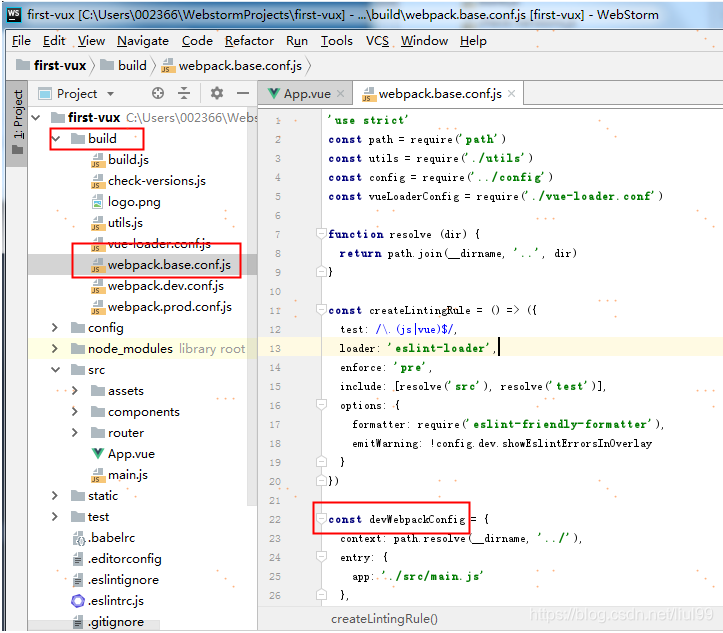Click the collapse all icon in Project panel
723x633 pixels.
184,93
